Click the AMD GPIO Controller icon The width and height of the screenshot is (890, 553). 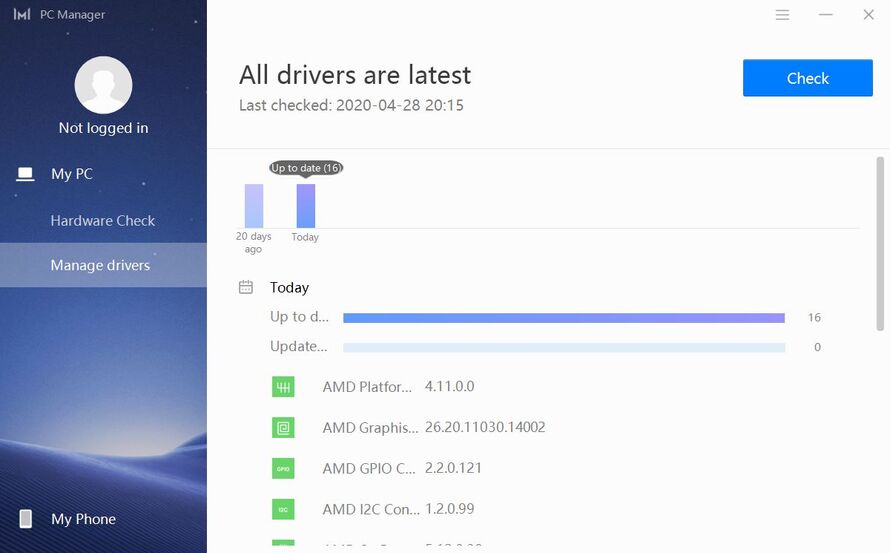click(284, 468)
